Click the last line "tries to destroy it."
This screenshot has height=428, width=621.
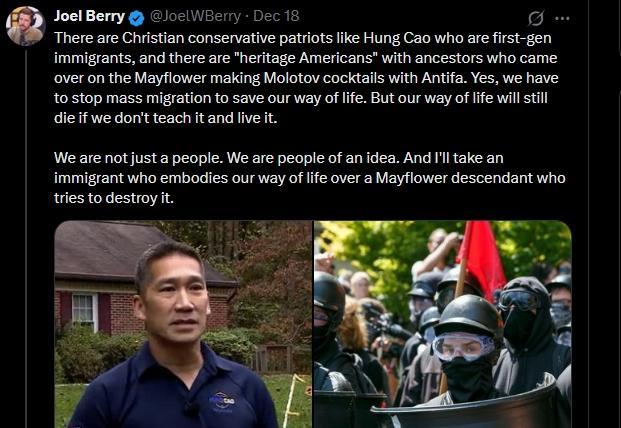[x=114, y=198]
